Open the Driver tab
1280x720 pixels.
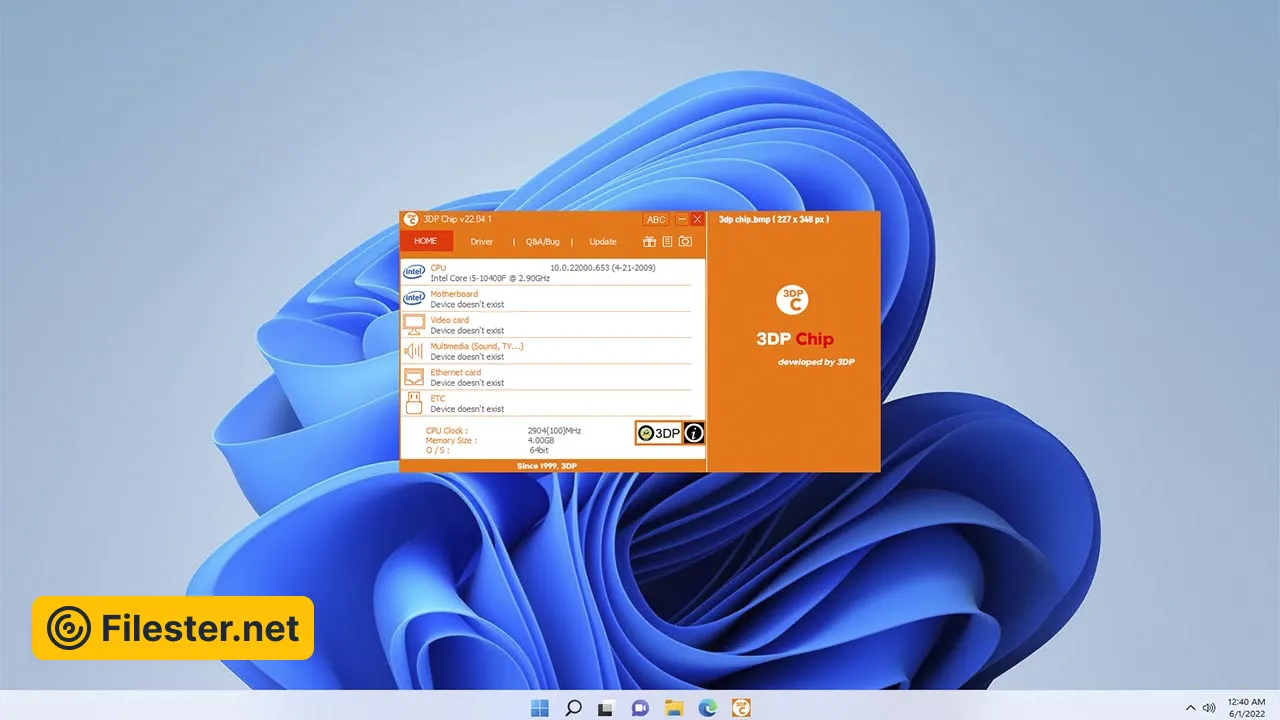(x=482, y=242)
